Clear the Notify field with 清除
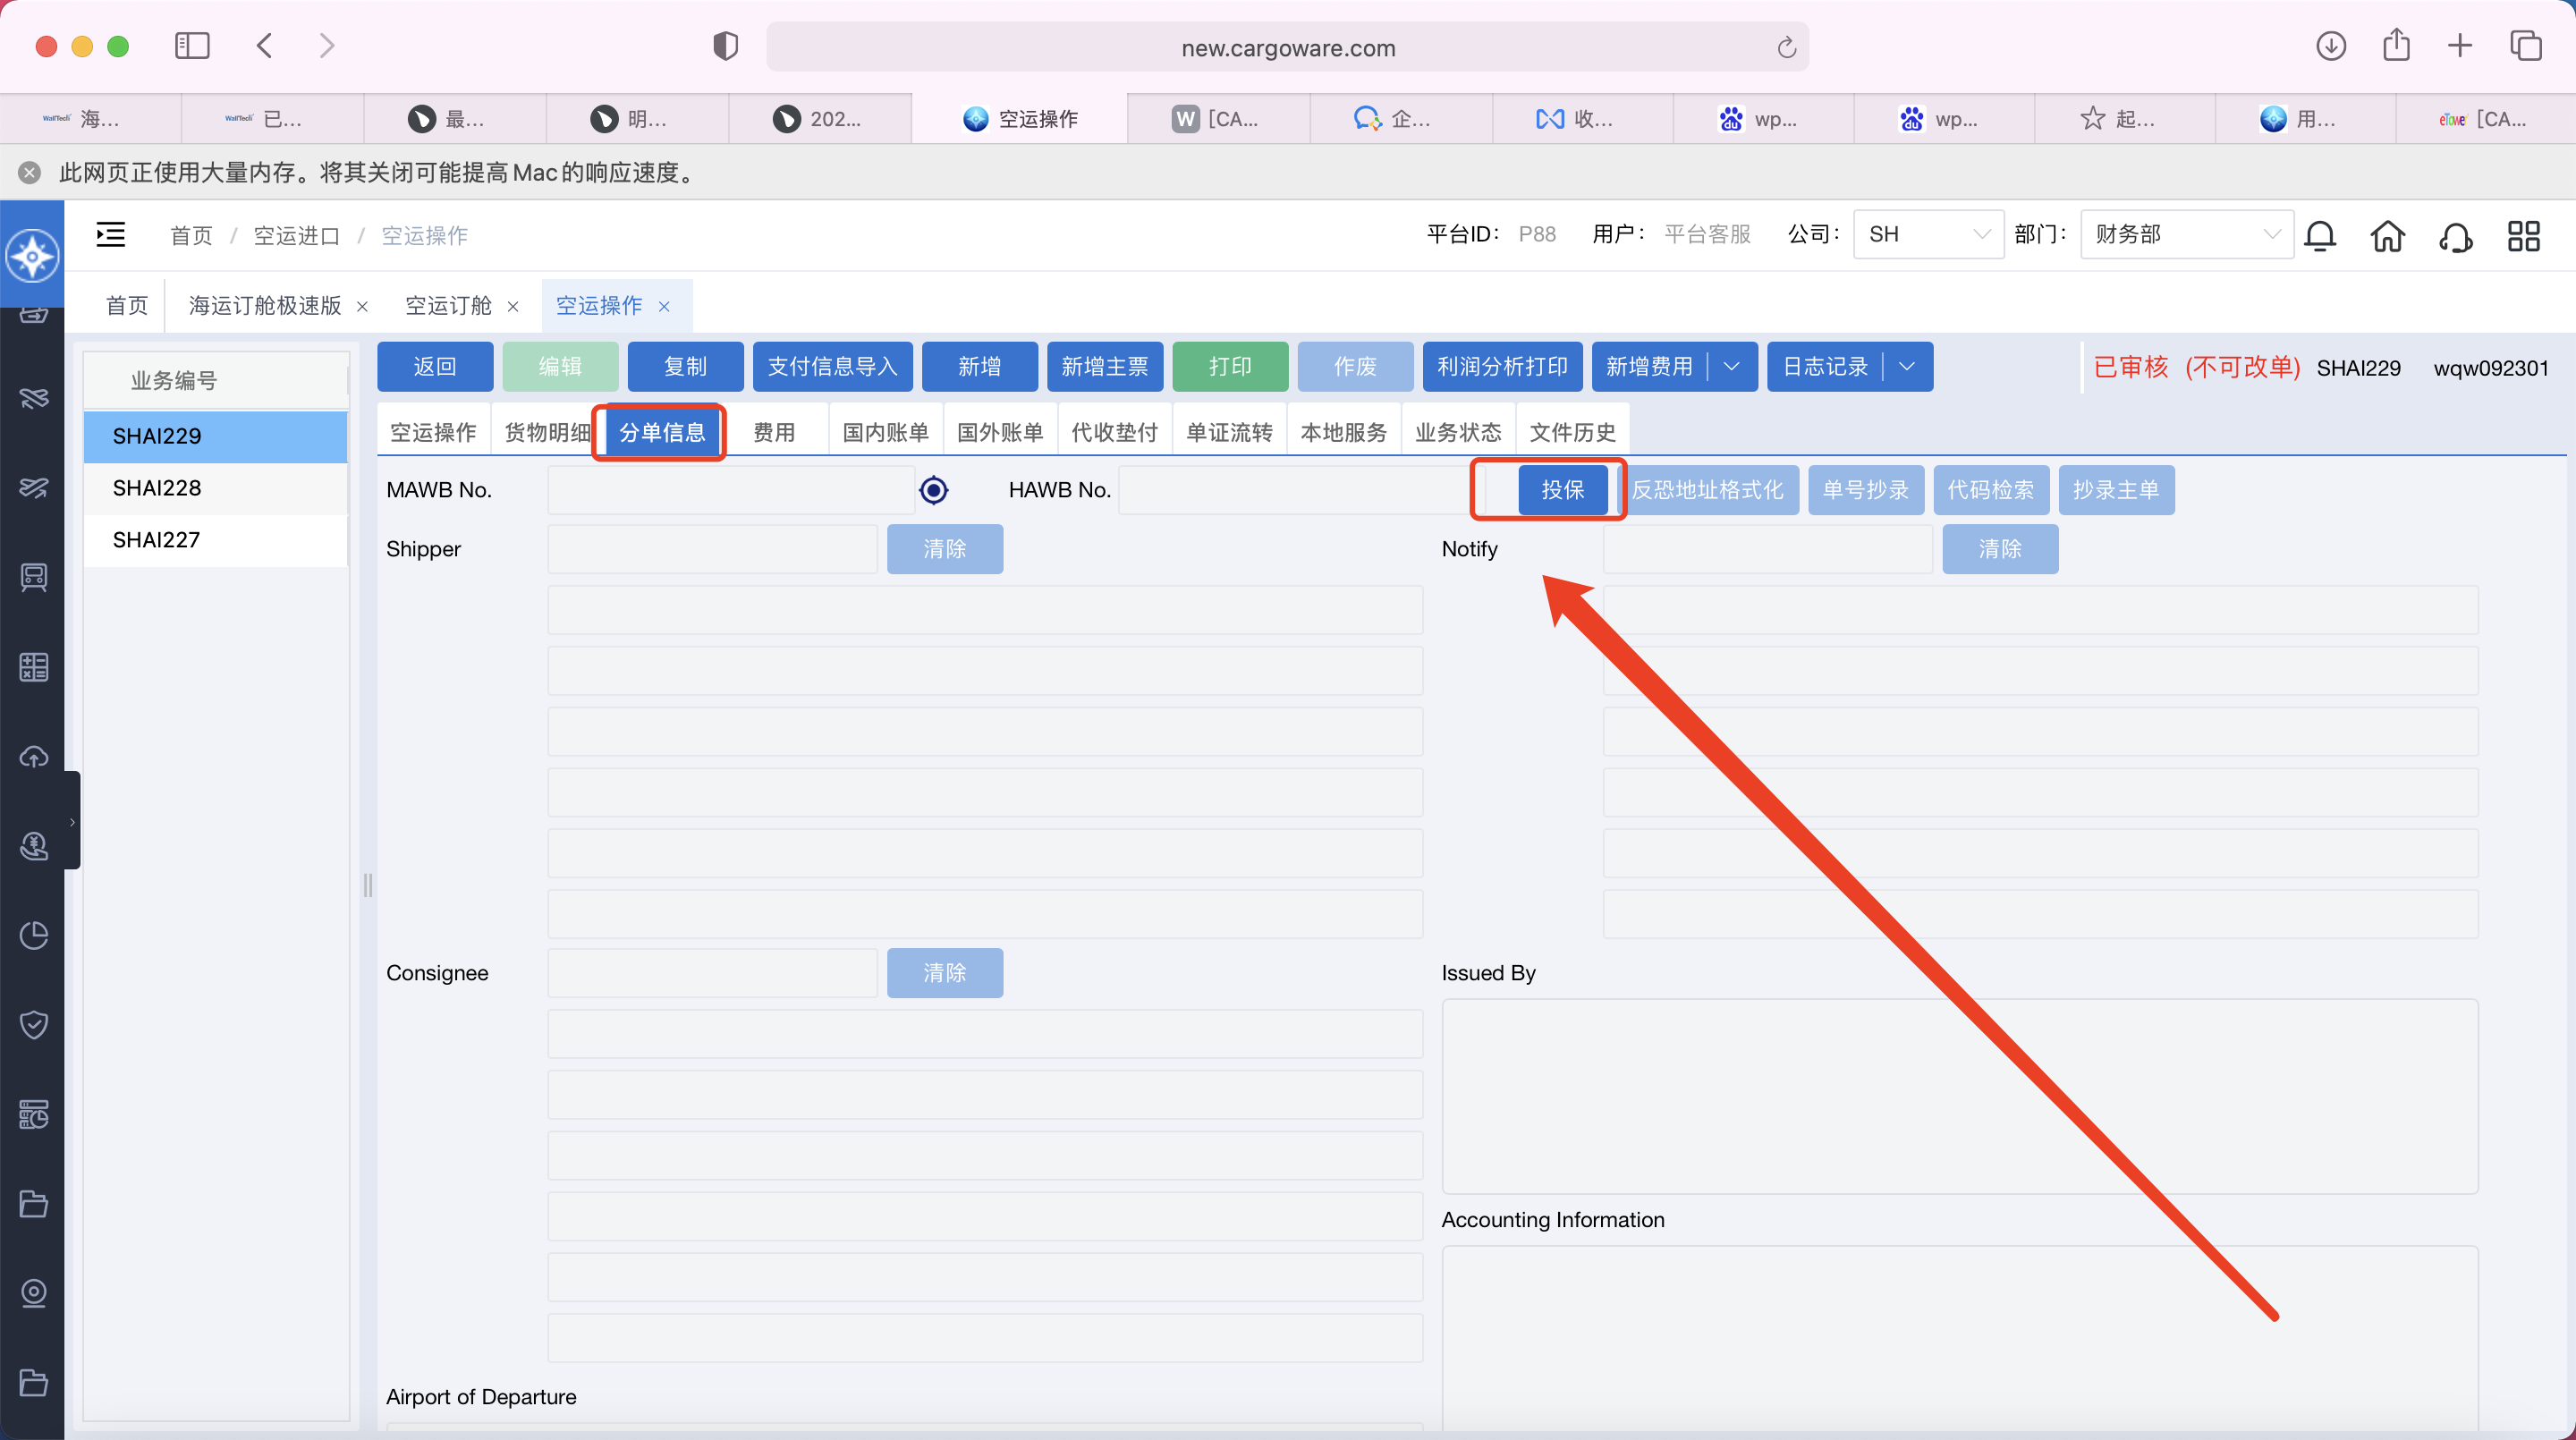2576x1440 pixels. 2000,549
